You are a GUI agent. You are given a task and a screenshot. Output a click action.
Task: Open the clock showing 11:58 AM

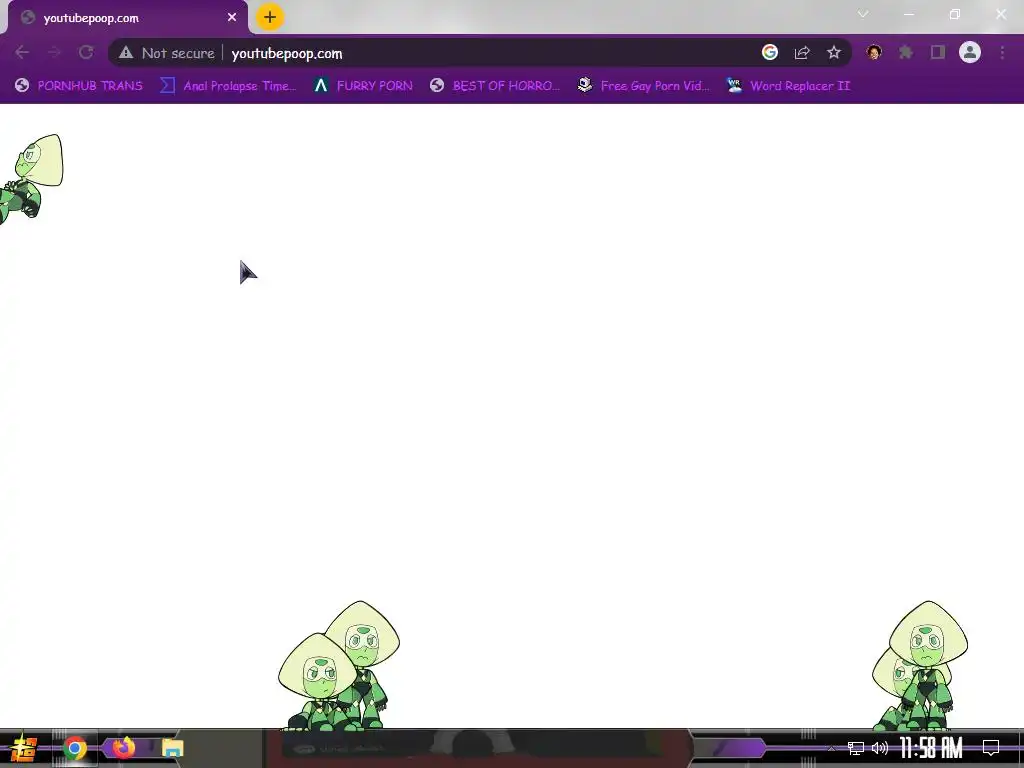(931, 748)
